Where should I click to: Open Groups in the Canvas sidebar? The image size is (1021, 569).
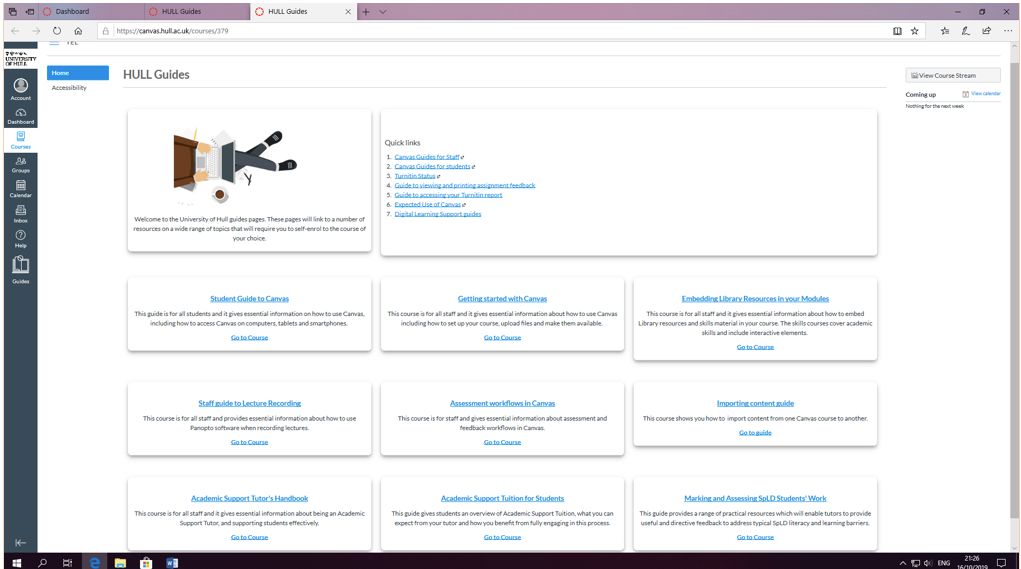21,165
